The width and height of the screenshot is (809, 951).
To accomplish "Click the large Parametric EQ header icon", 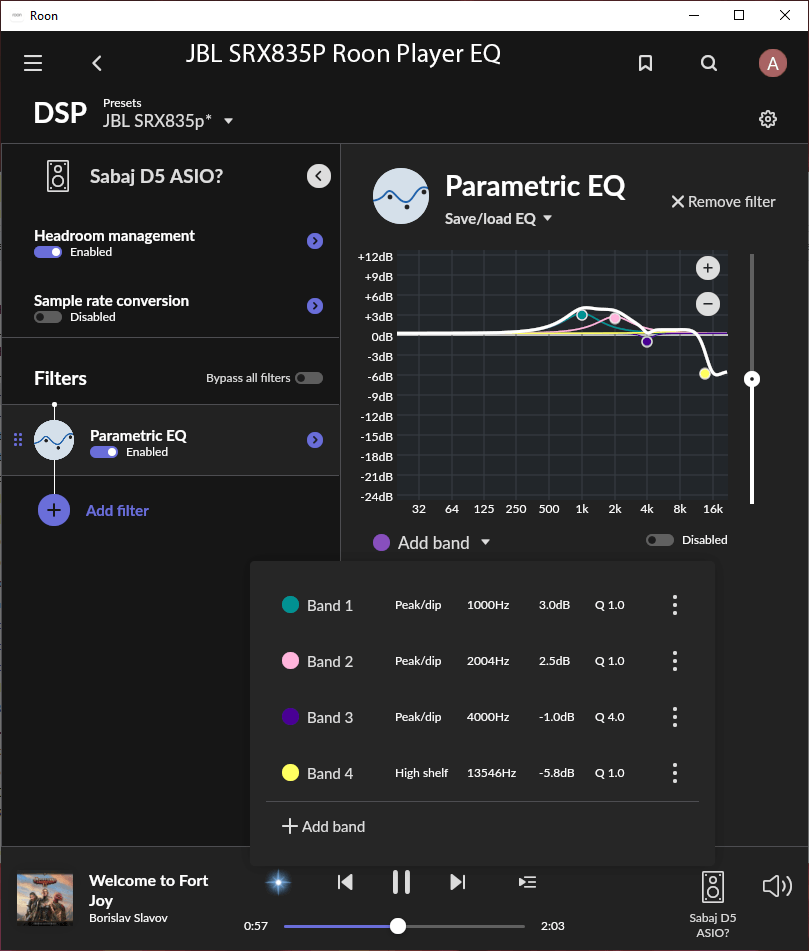I will click(401, 196).
